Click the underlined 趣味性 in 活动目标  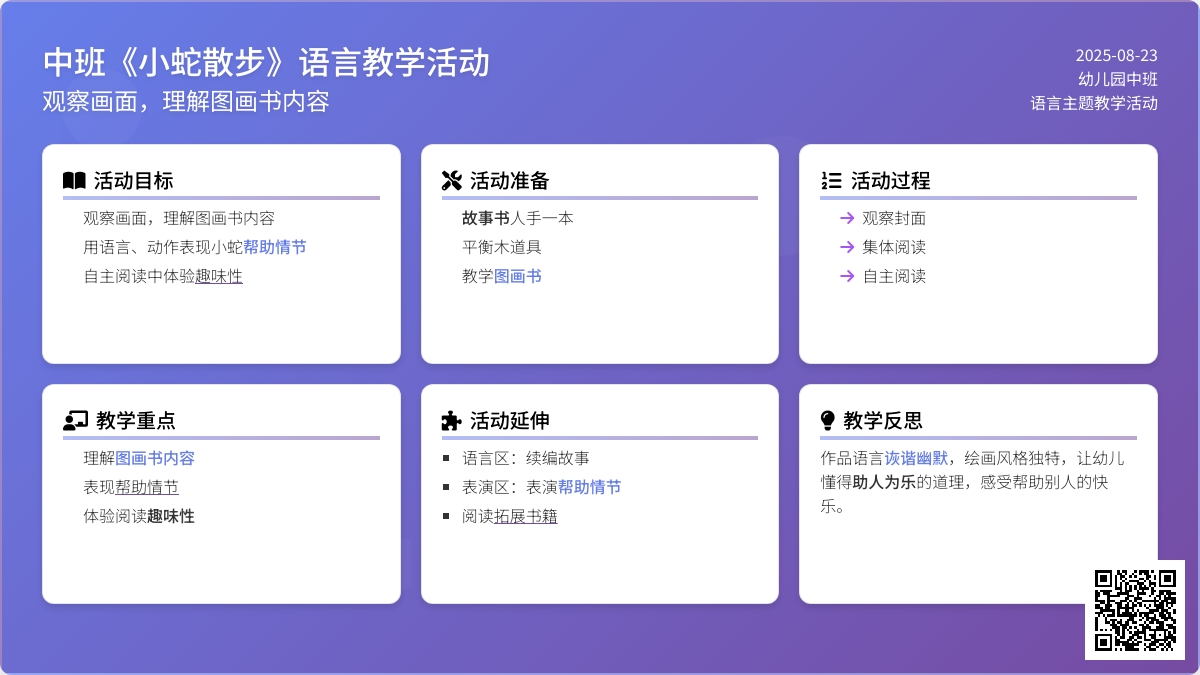(219, 276)
